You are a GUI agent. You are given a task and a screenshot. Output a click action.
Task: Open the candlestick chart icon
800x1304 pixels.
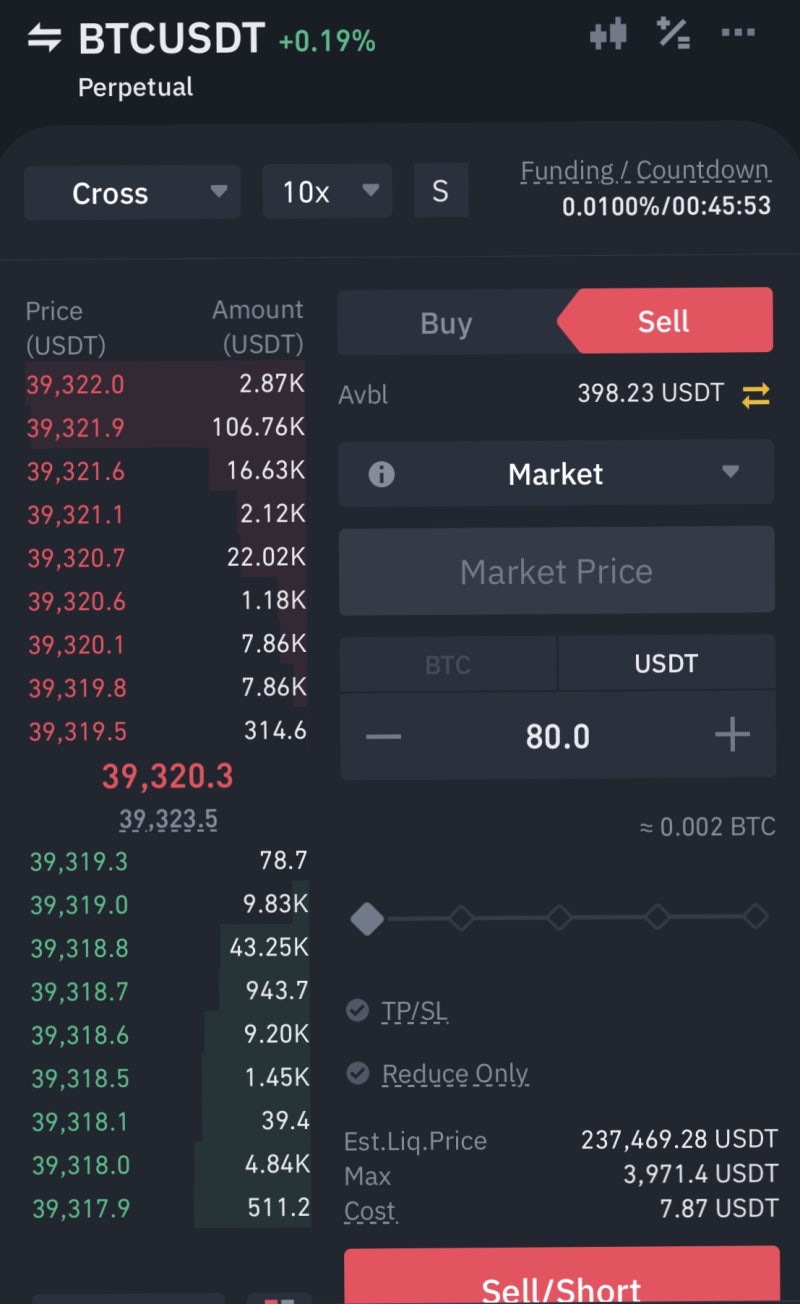click(x=608, y=34)
